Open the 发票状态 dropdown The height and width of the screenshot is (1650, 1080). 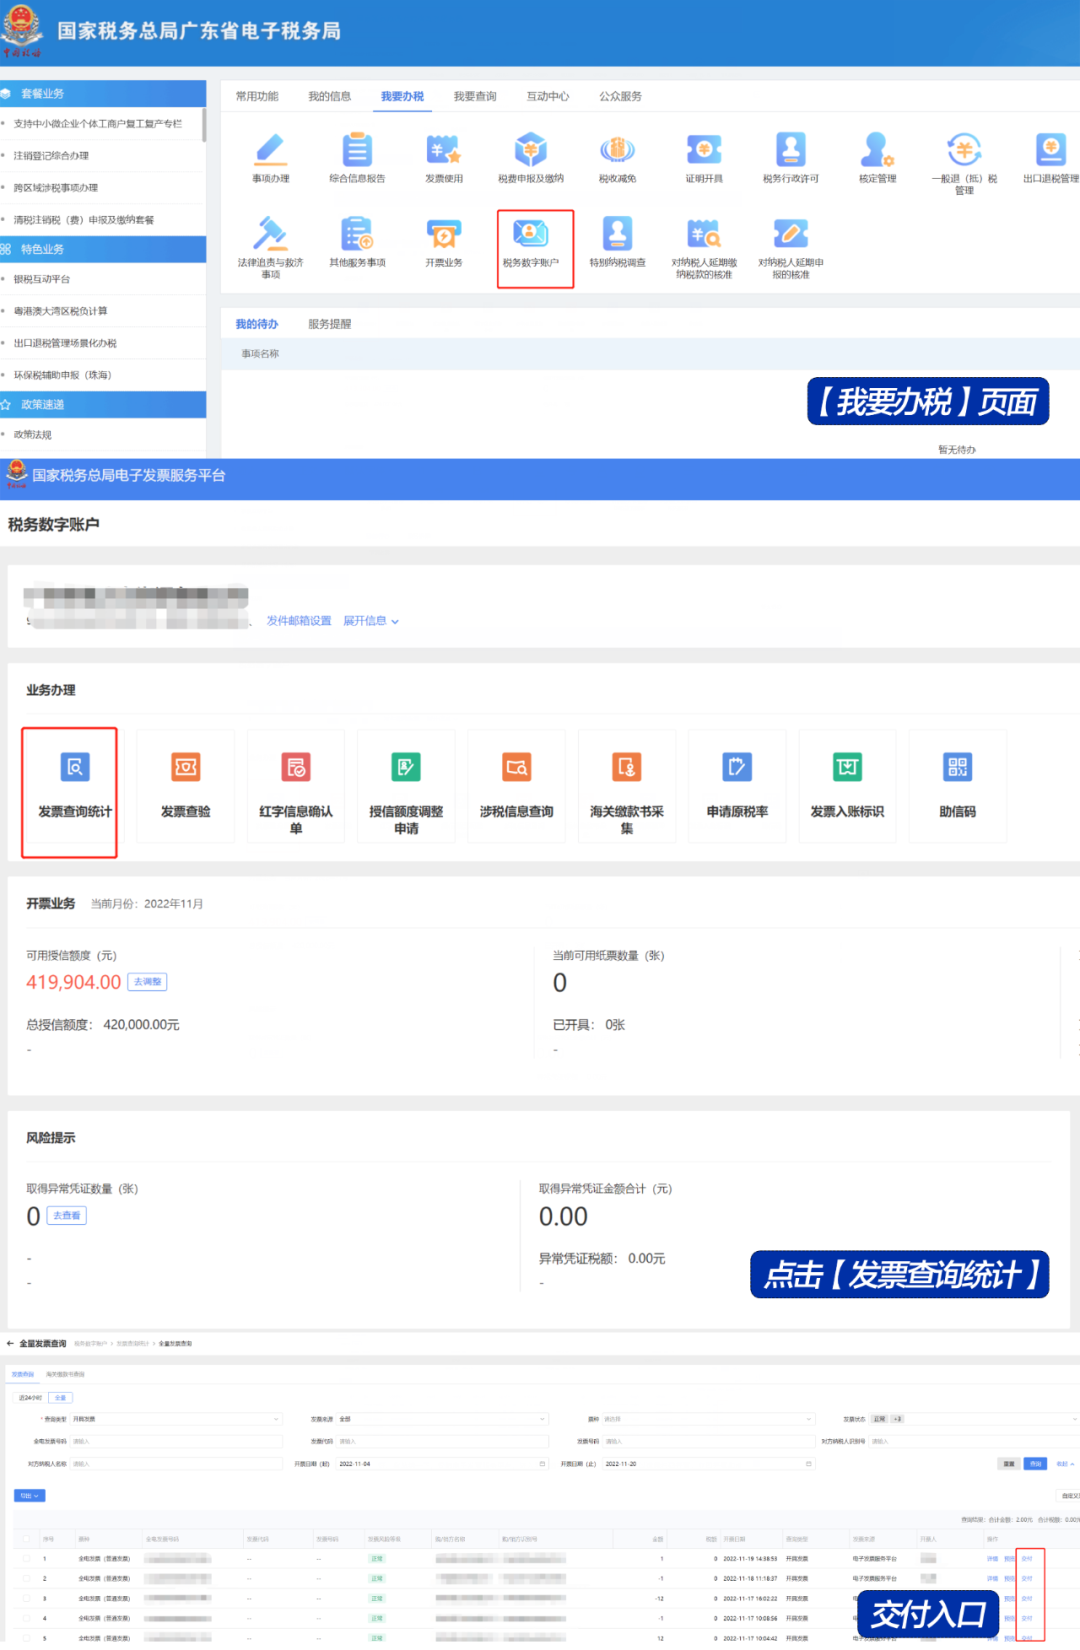[x=975, y=1419]
